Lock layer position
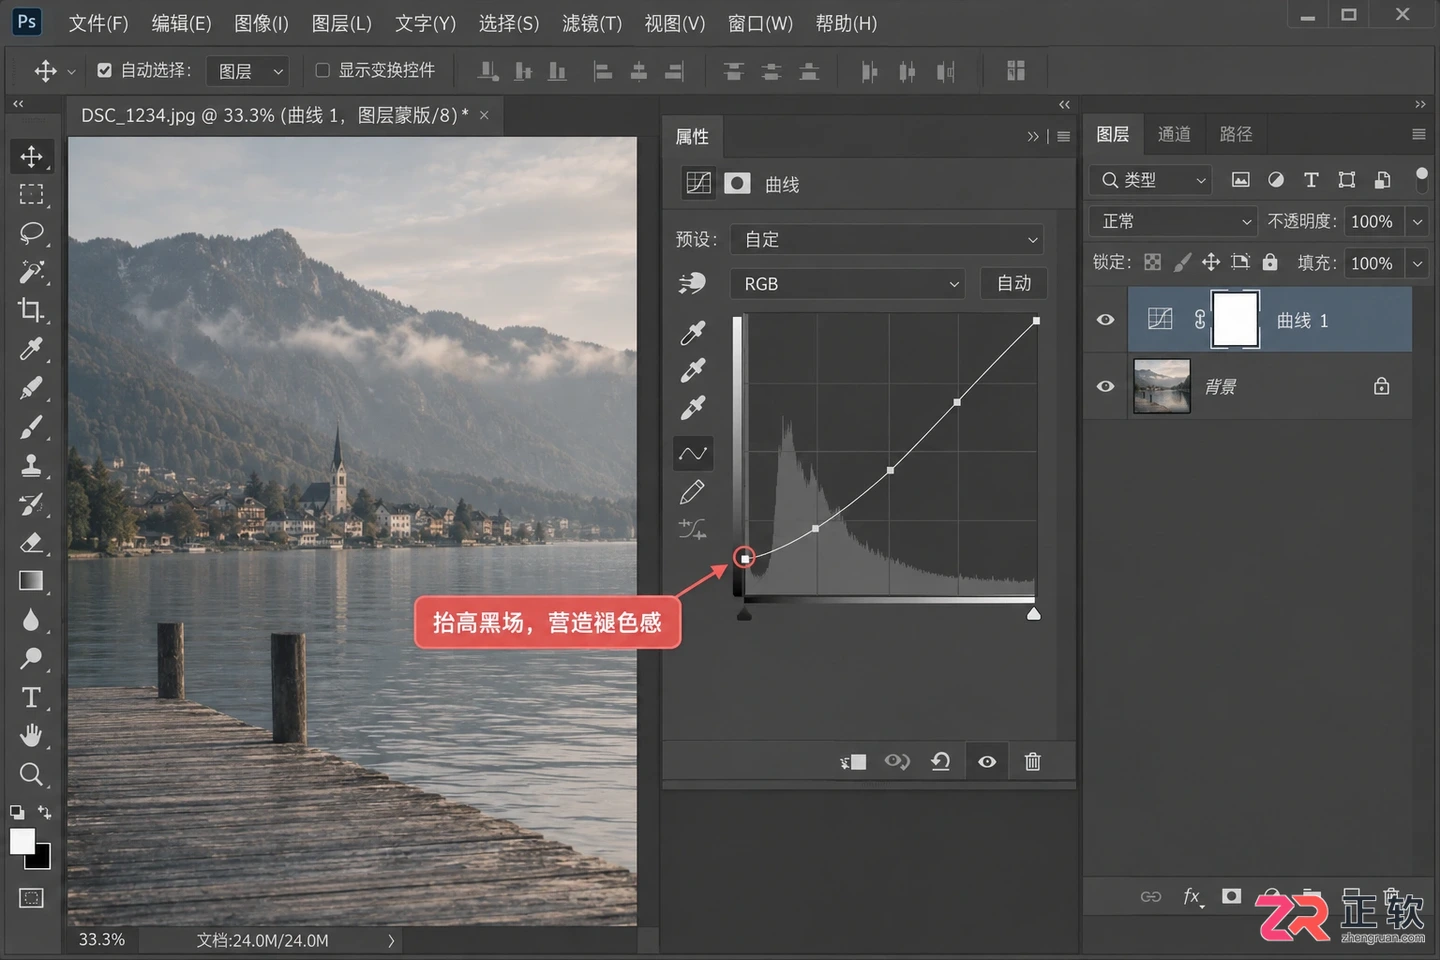The image size is (1440, 960). pos(1211,262)
